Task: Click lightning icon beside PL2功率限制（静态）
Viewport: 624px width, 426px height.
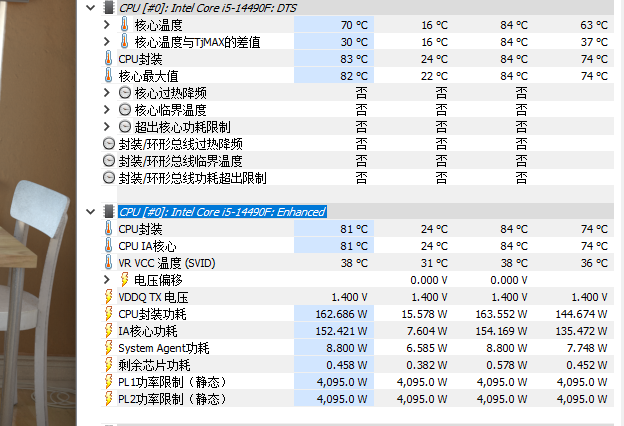Action: 109,399
